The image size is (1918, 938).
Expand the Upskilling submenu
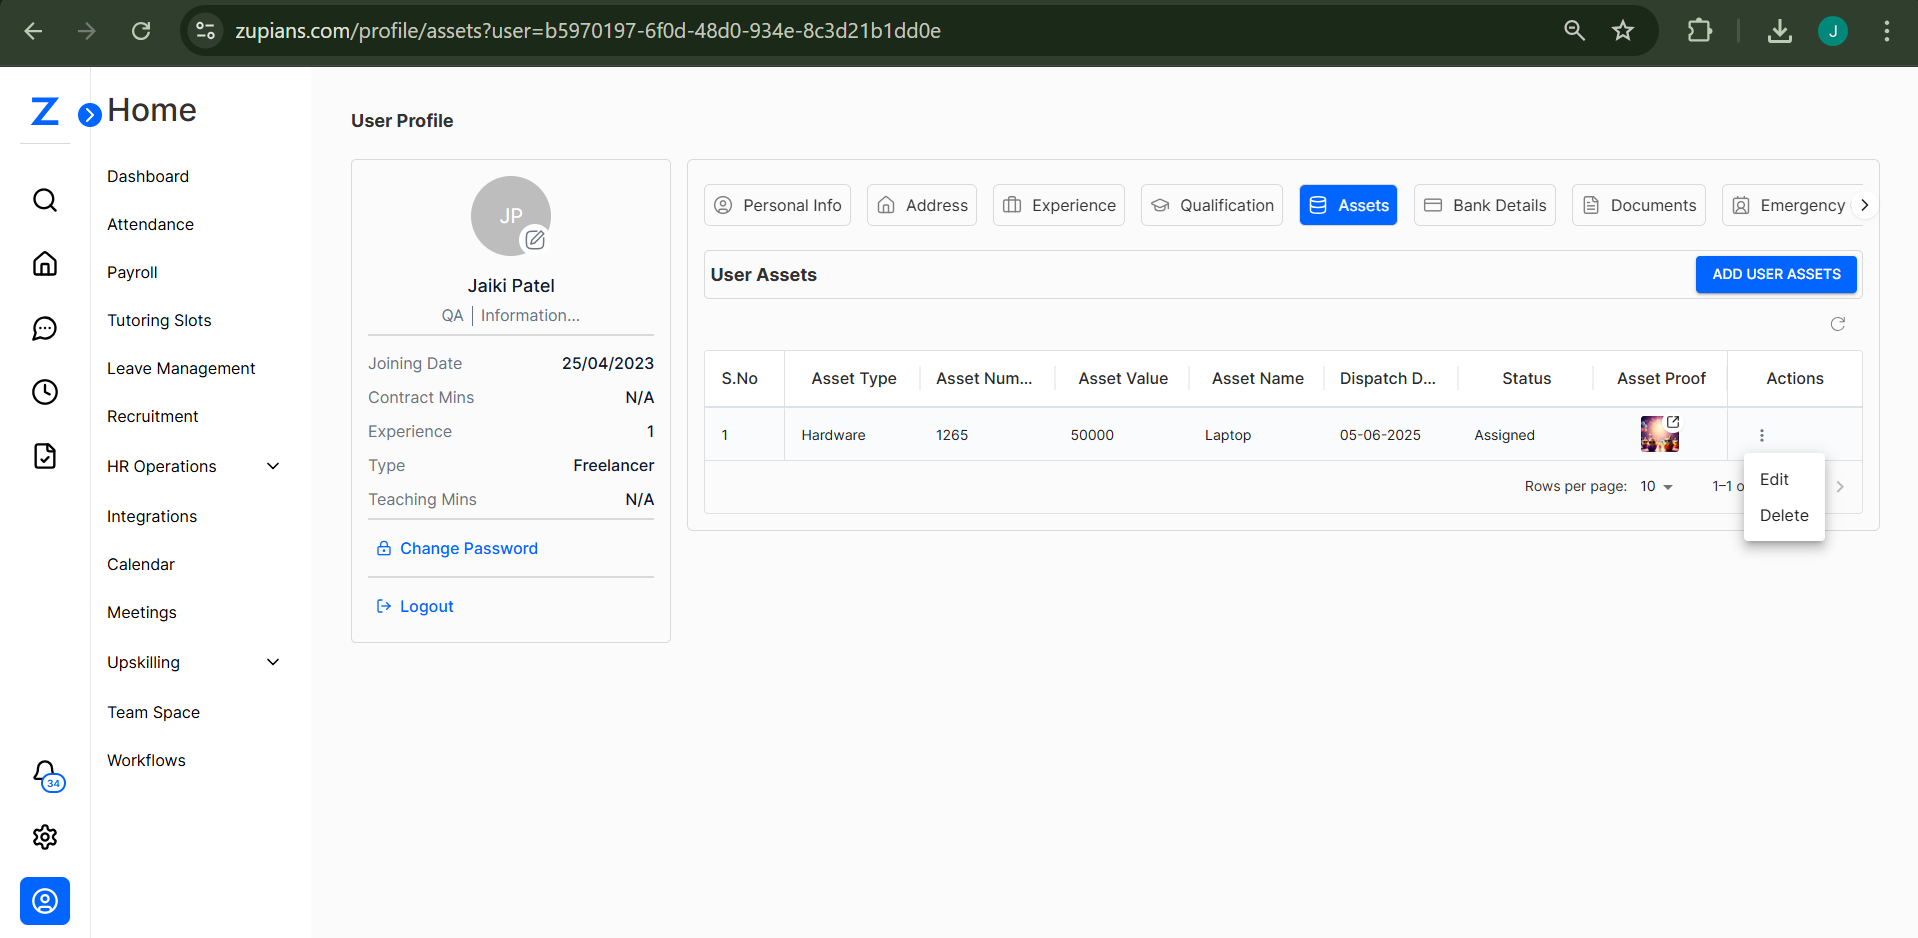[273, 662]
